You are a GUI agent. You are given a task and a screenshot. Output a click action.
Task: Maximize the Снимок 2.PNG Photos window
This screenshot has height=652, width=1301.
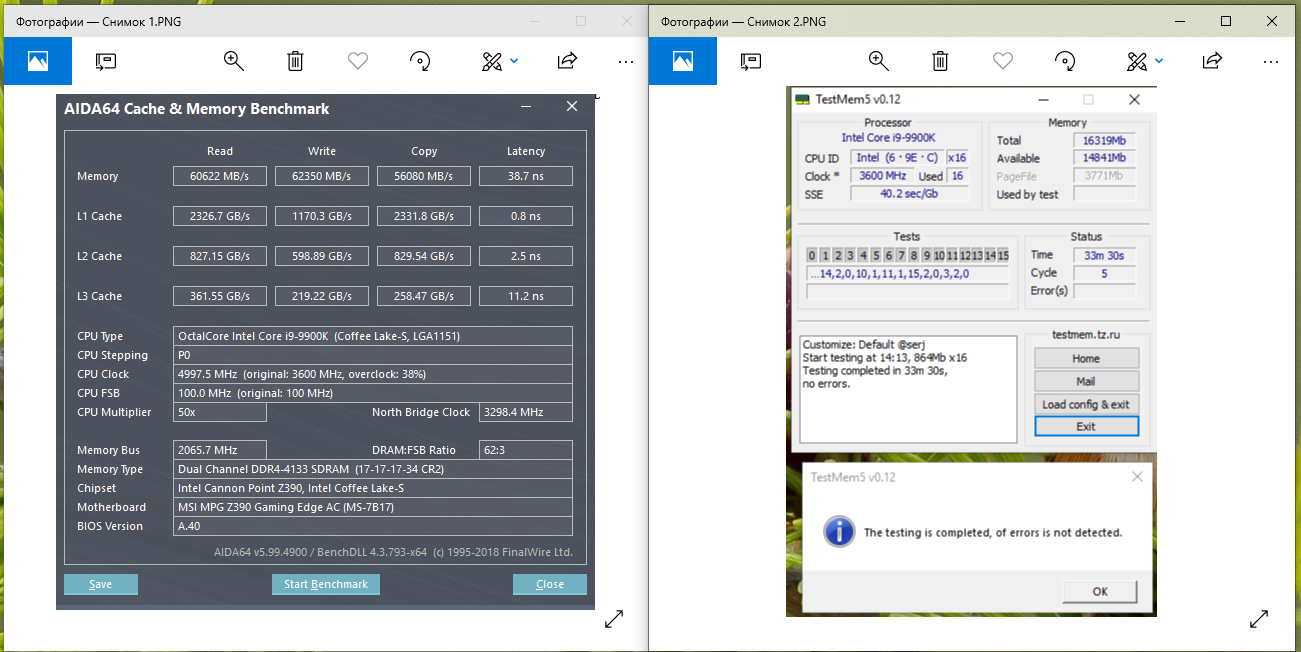[1226, 20]
